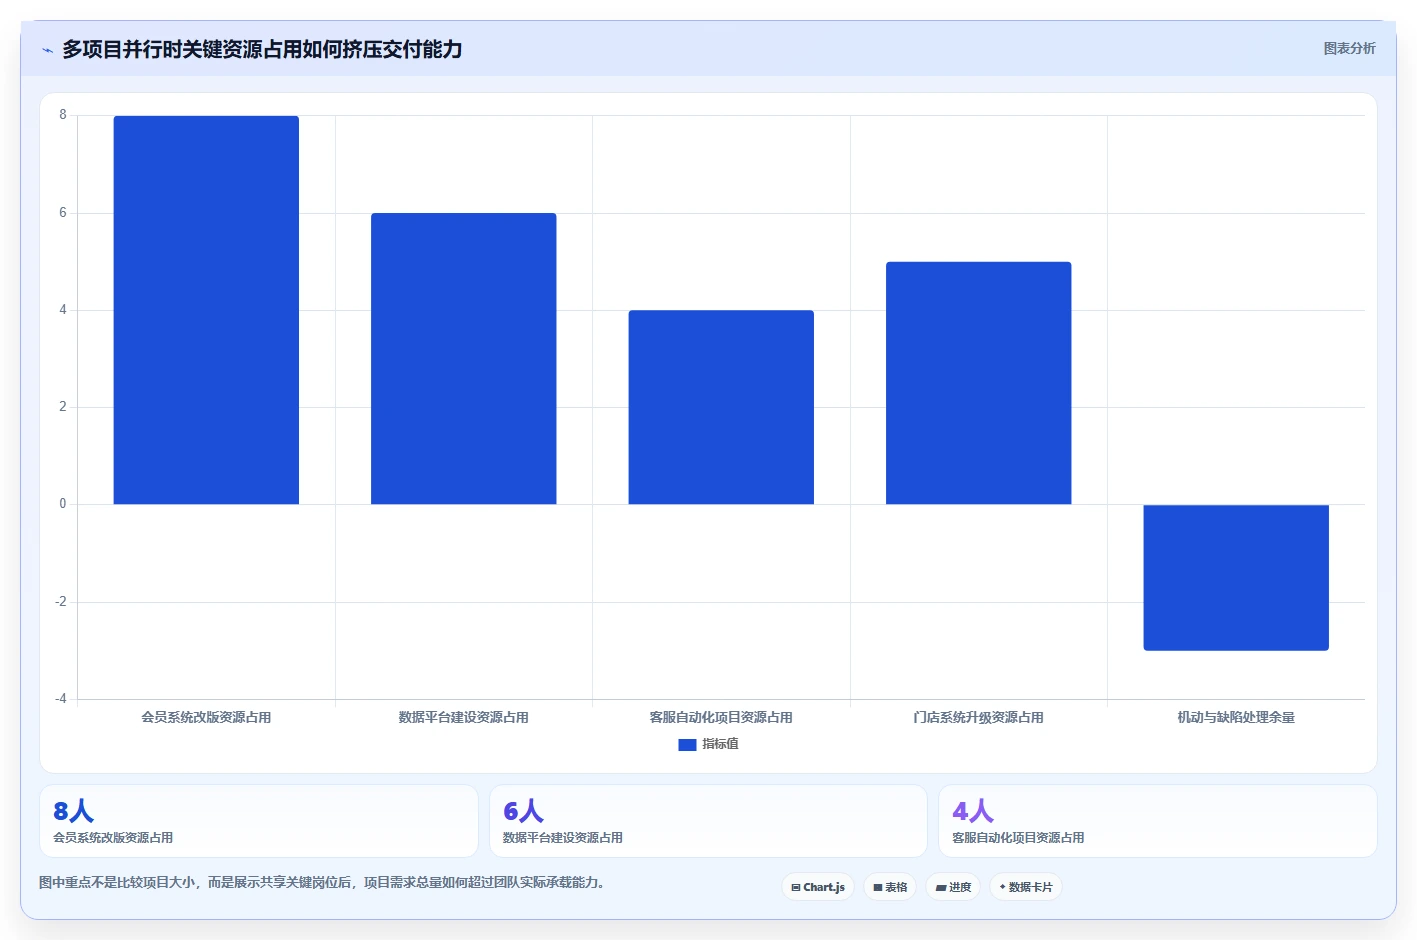This screenshot has width=1417, height=940.
Task: Click the footnote starting 图中重点不是比较项目大小
Action: (322, 883)
